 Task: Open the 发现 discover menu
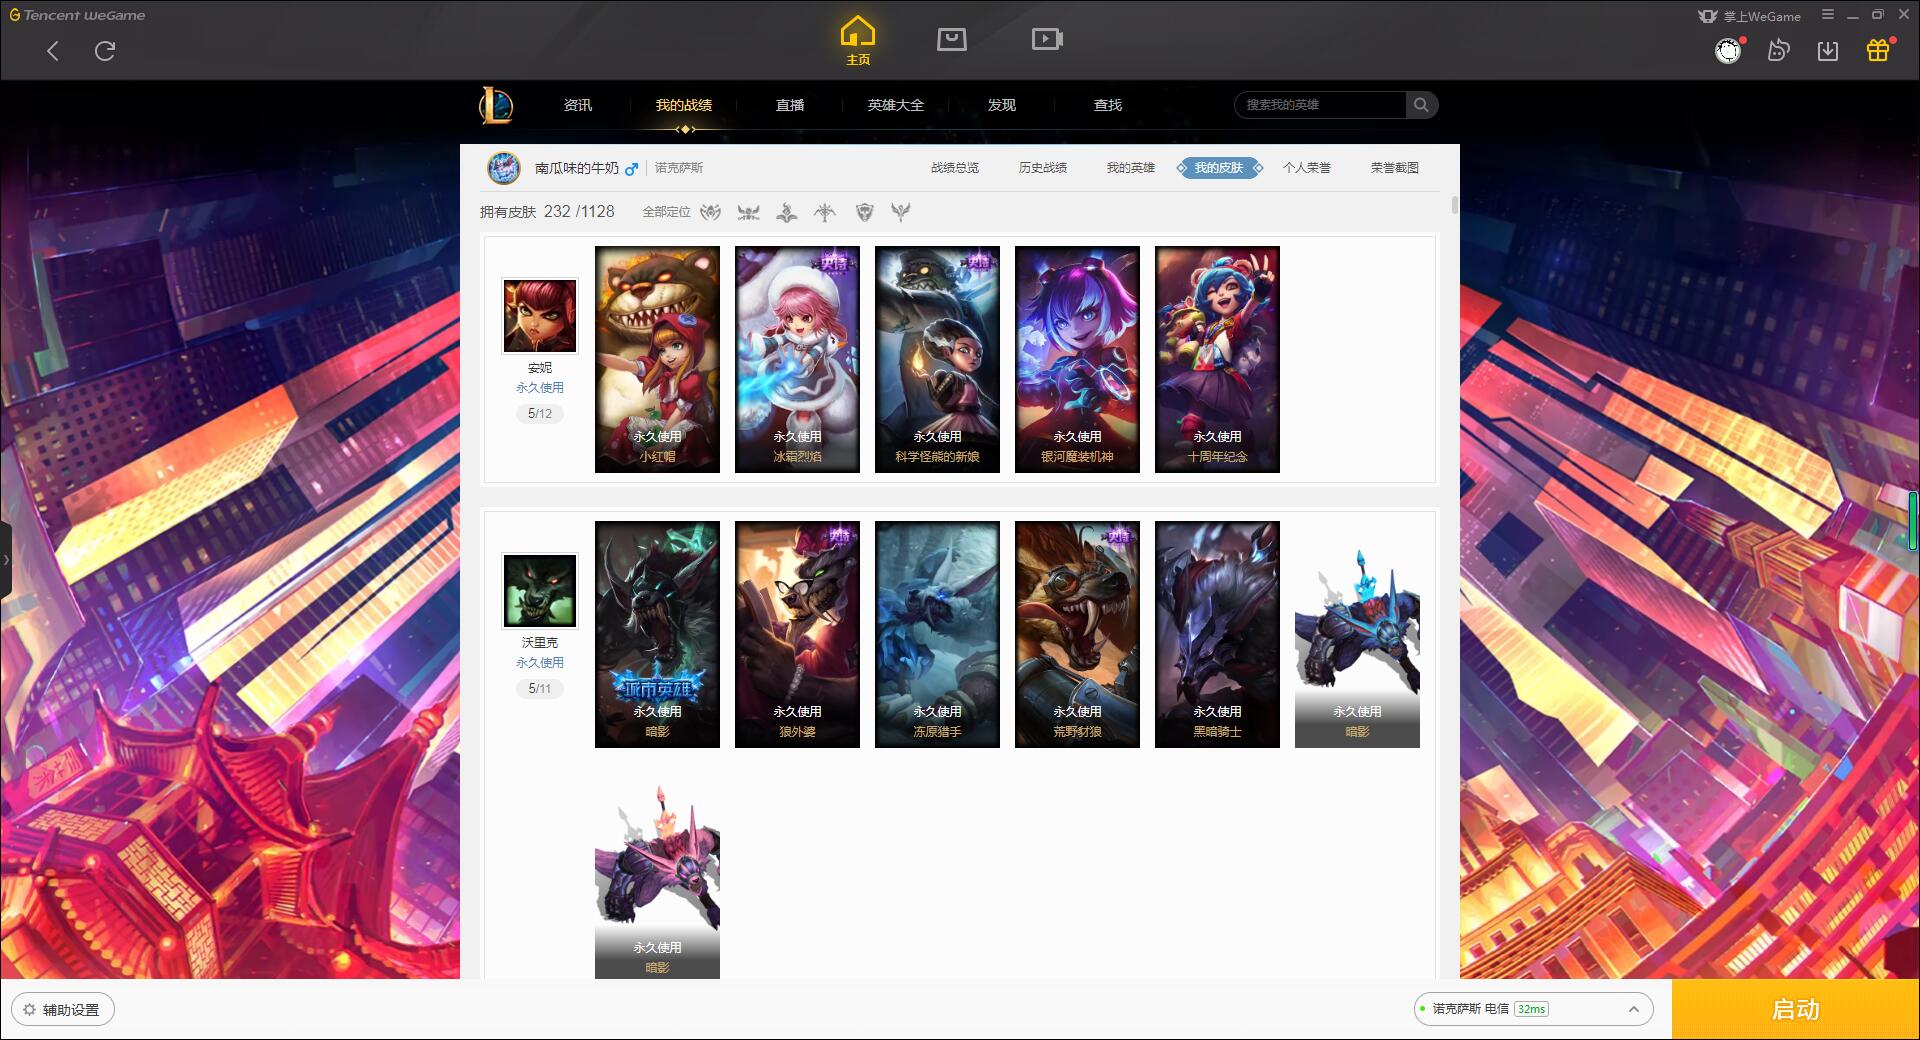[x=1002, y=105]
